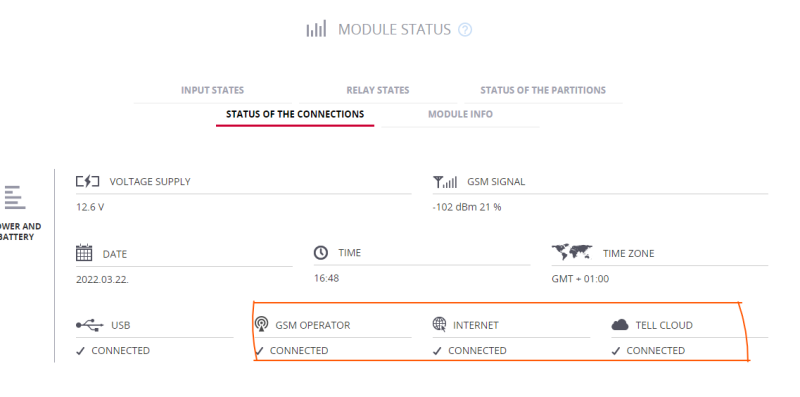Screen dimensions: 800x397
Task: Click the voltage supply battery icon
Action: 88,181
